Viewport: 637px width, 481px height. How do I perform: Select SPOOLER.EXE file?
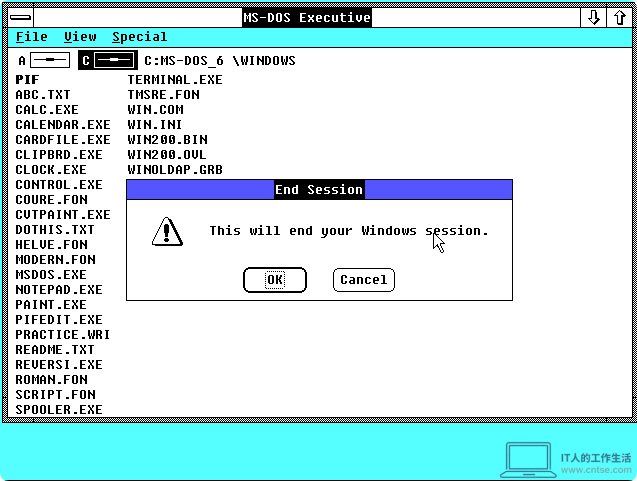58,410
